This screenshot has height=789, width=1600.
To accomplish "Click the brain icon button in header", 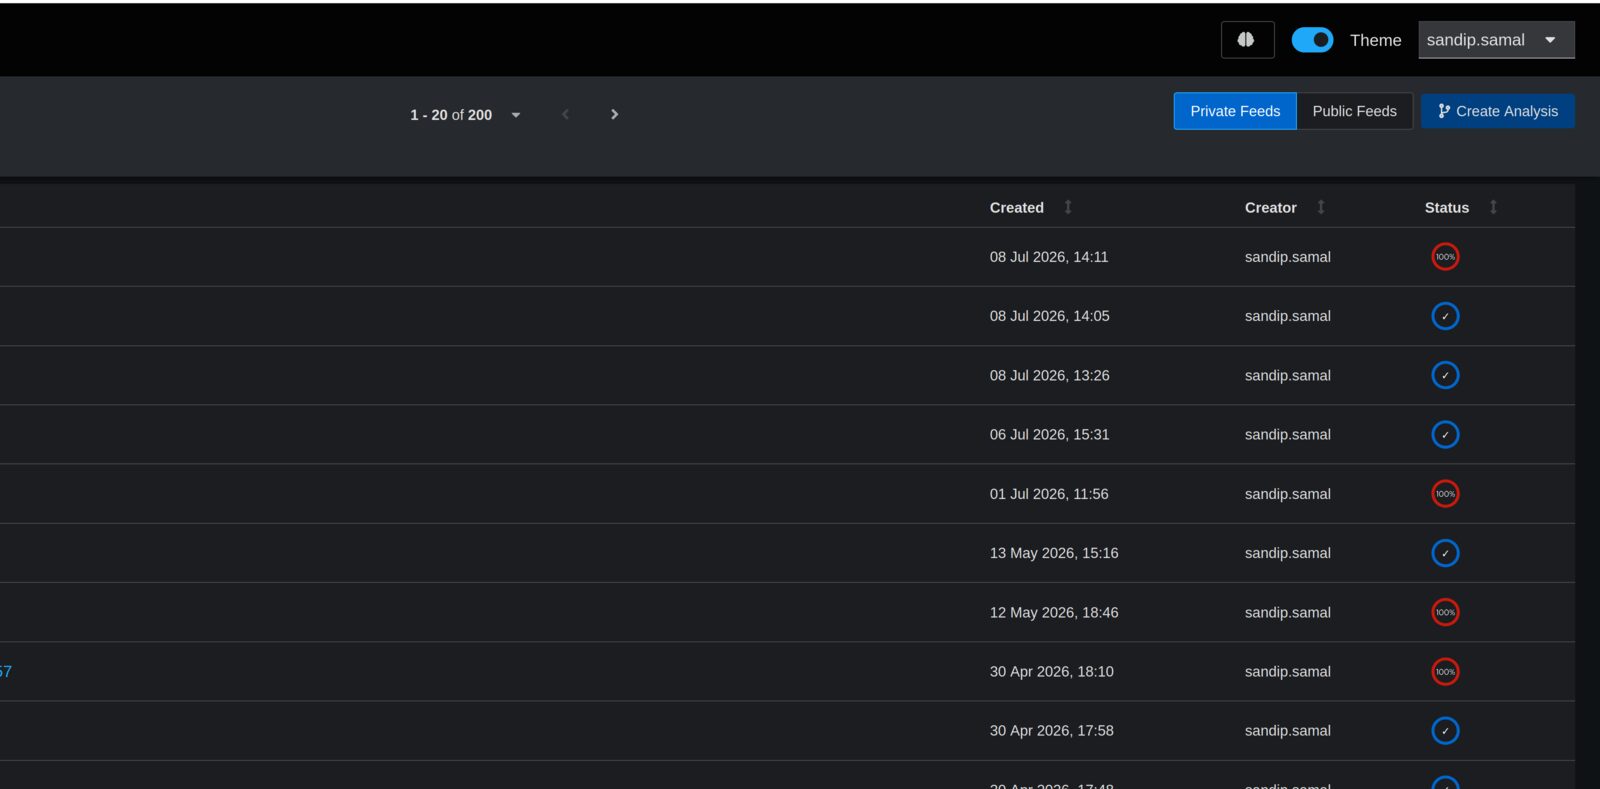I will 1247,40.
